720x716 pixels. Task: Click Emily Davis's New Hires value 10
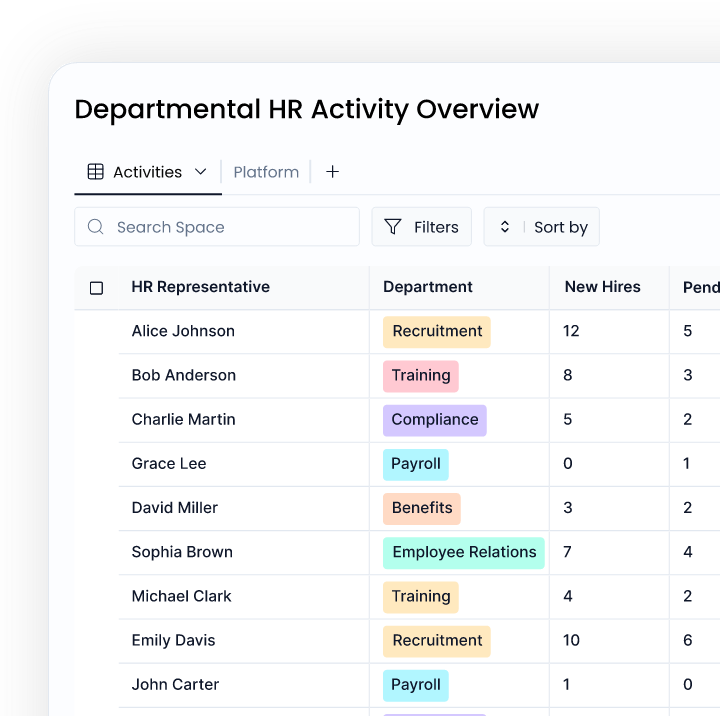pyautogui.click(x=571, y=640)
